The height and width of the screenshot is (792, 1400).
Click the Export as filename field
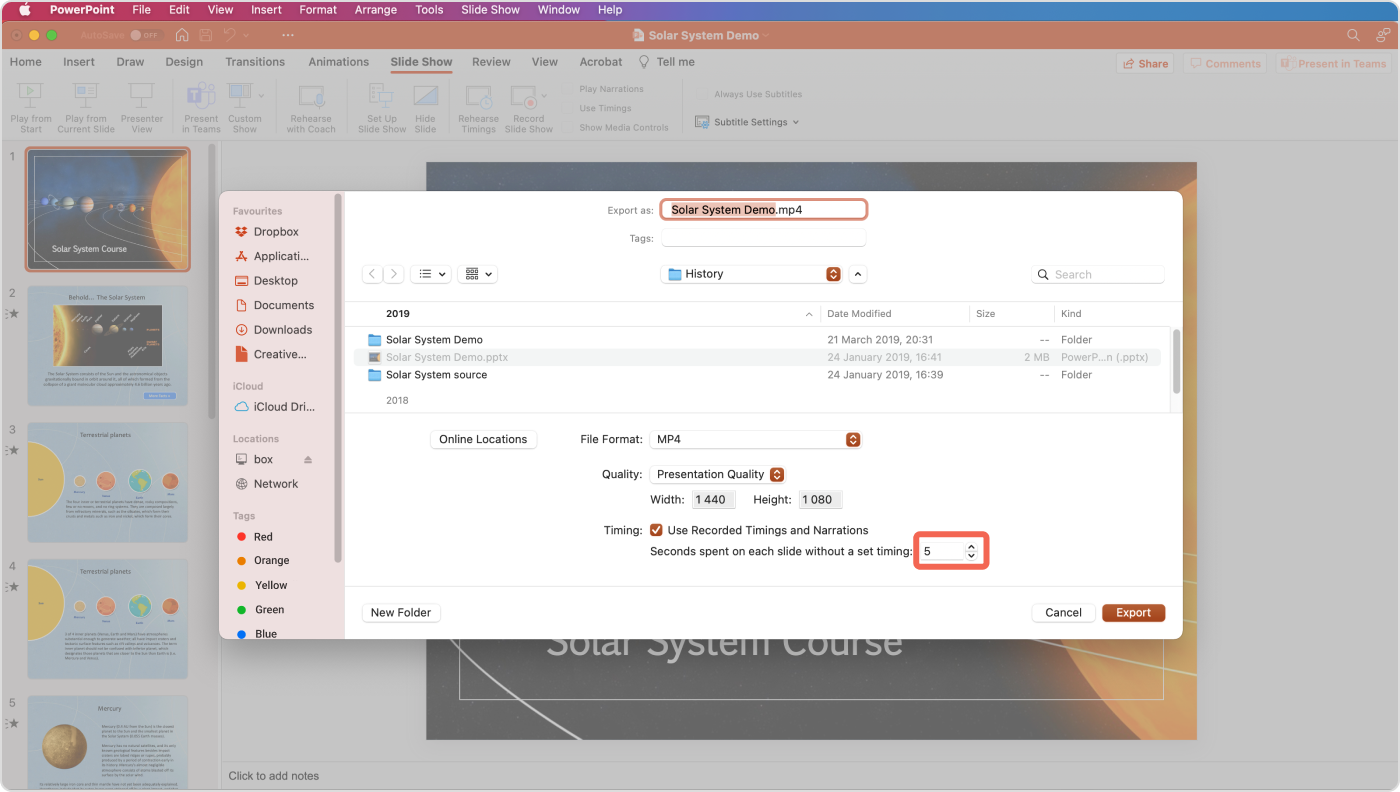[763, 210]
